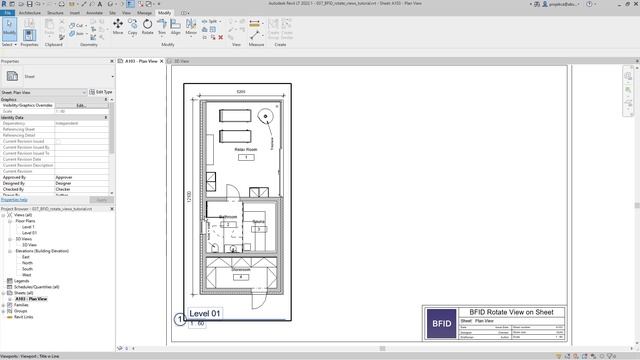Switch to the View ribbon tab
Image resolution: width=640 pixels, height=360 pixels.
127,13
